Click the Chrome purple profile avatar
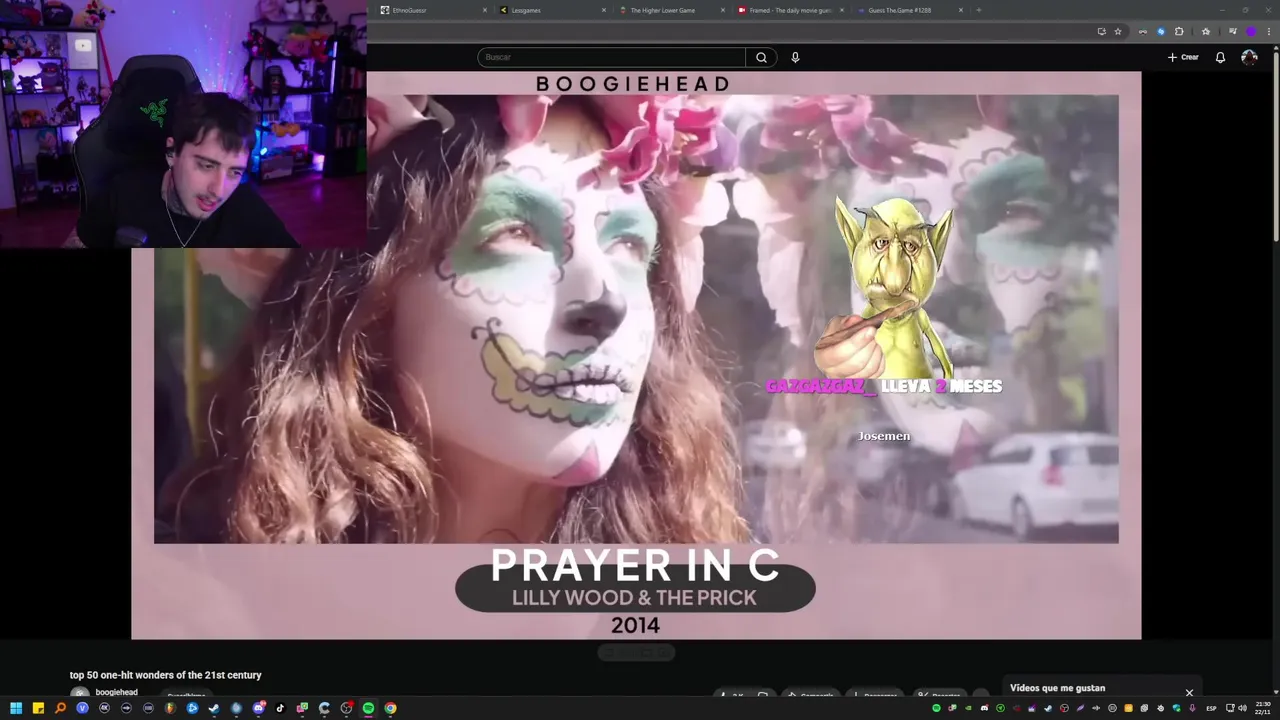The height and width of the screenshot is (720, 1280). (1250, 31)
